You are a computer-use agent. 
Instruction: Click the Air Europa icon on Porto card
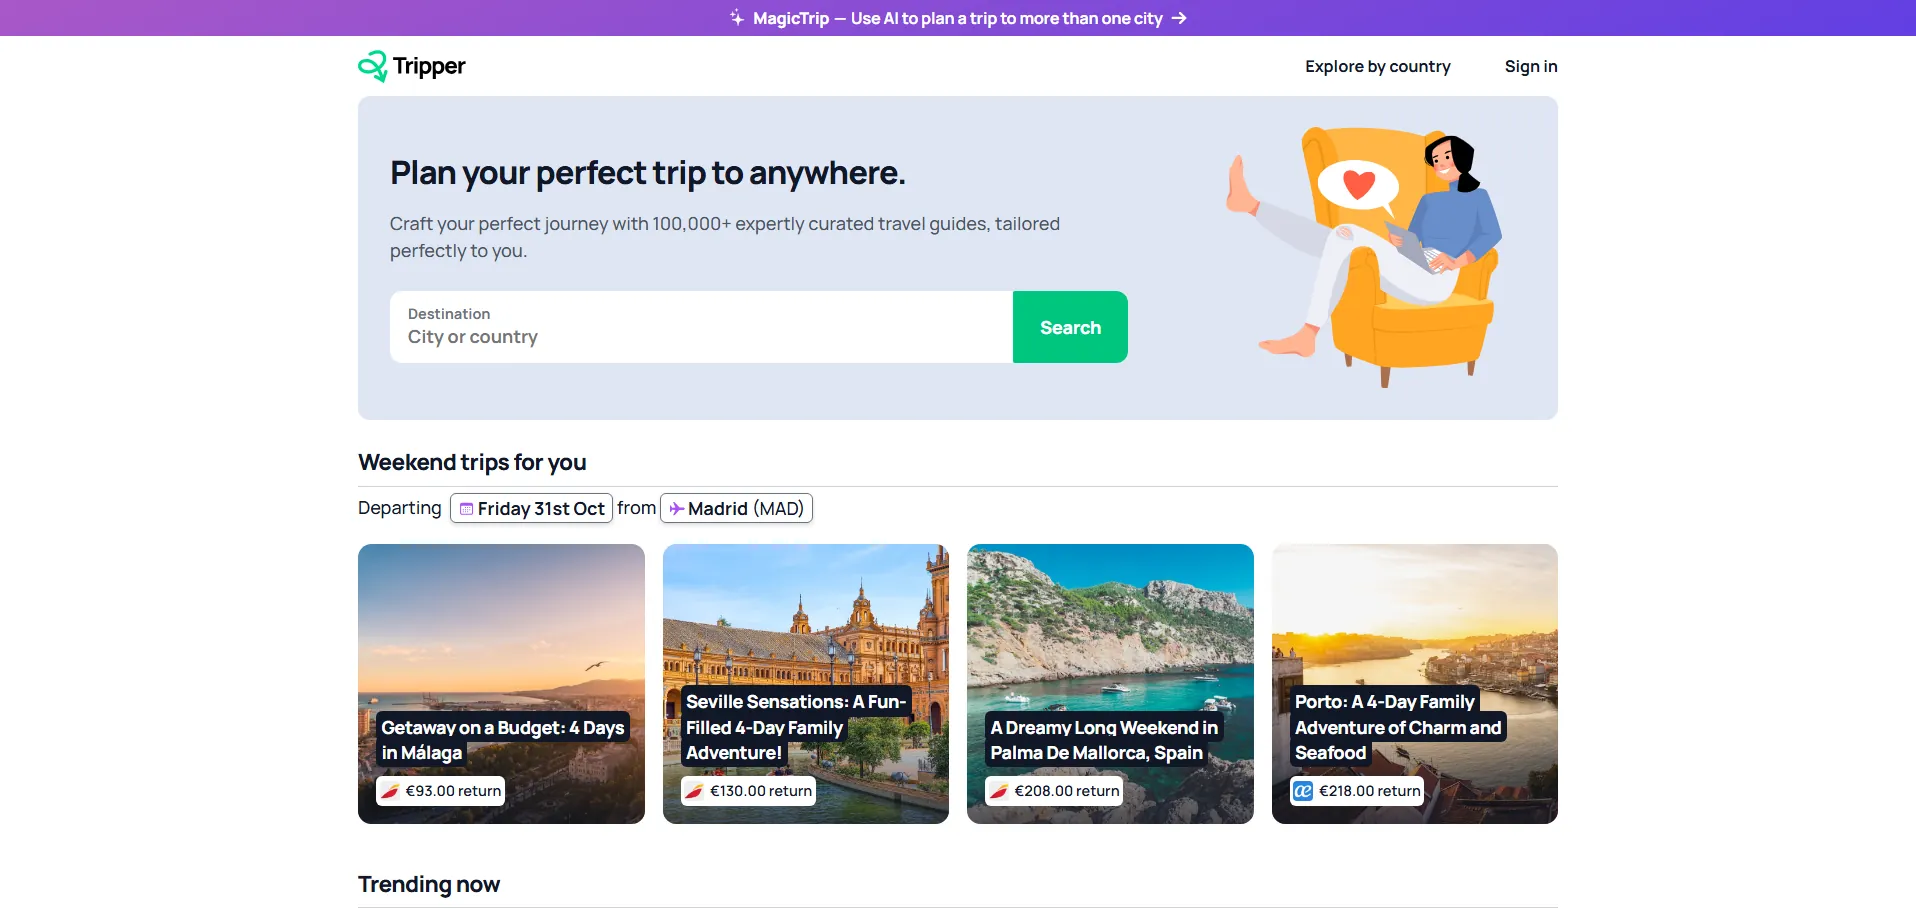[x=1303, y=791]
